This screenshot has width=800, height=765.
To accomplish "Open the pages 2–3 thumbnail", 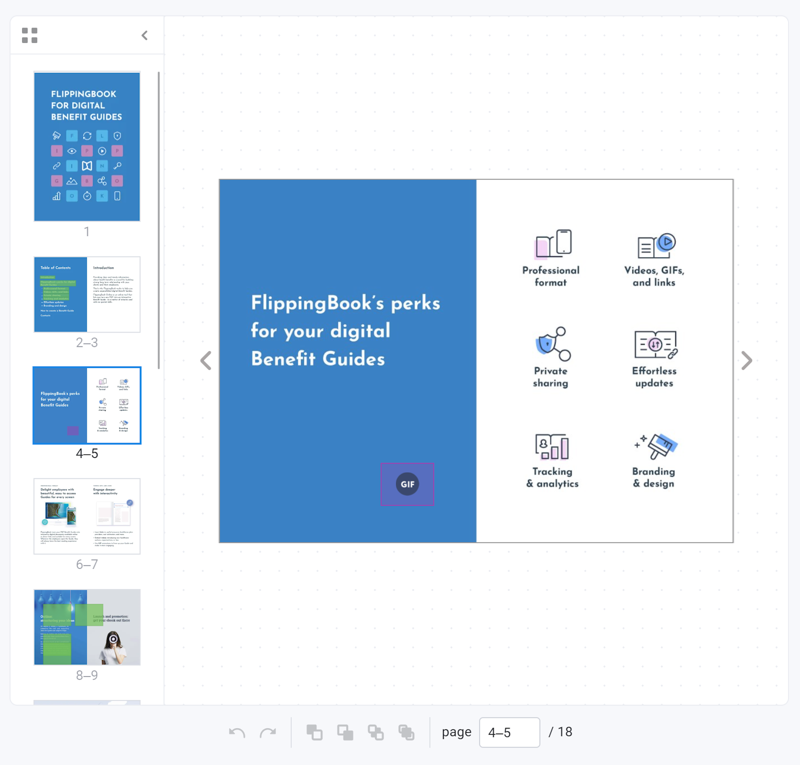I will click(87, 294).
